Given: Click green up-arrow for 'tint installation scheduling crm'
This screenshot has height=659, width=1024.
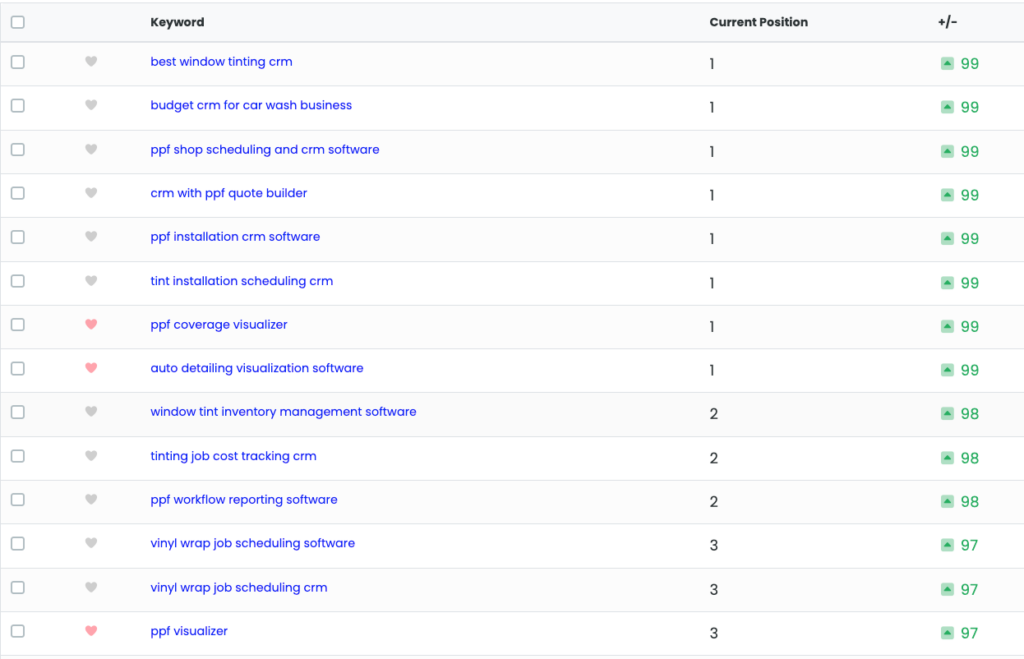Looking at the screenshot, I should (x=947, y=283).
